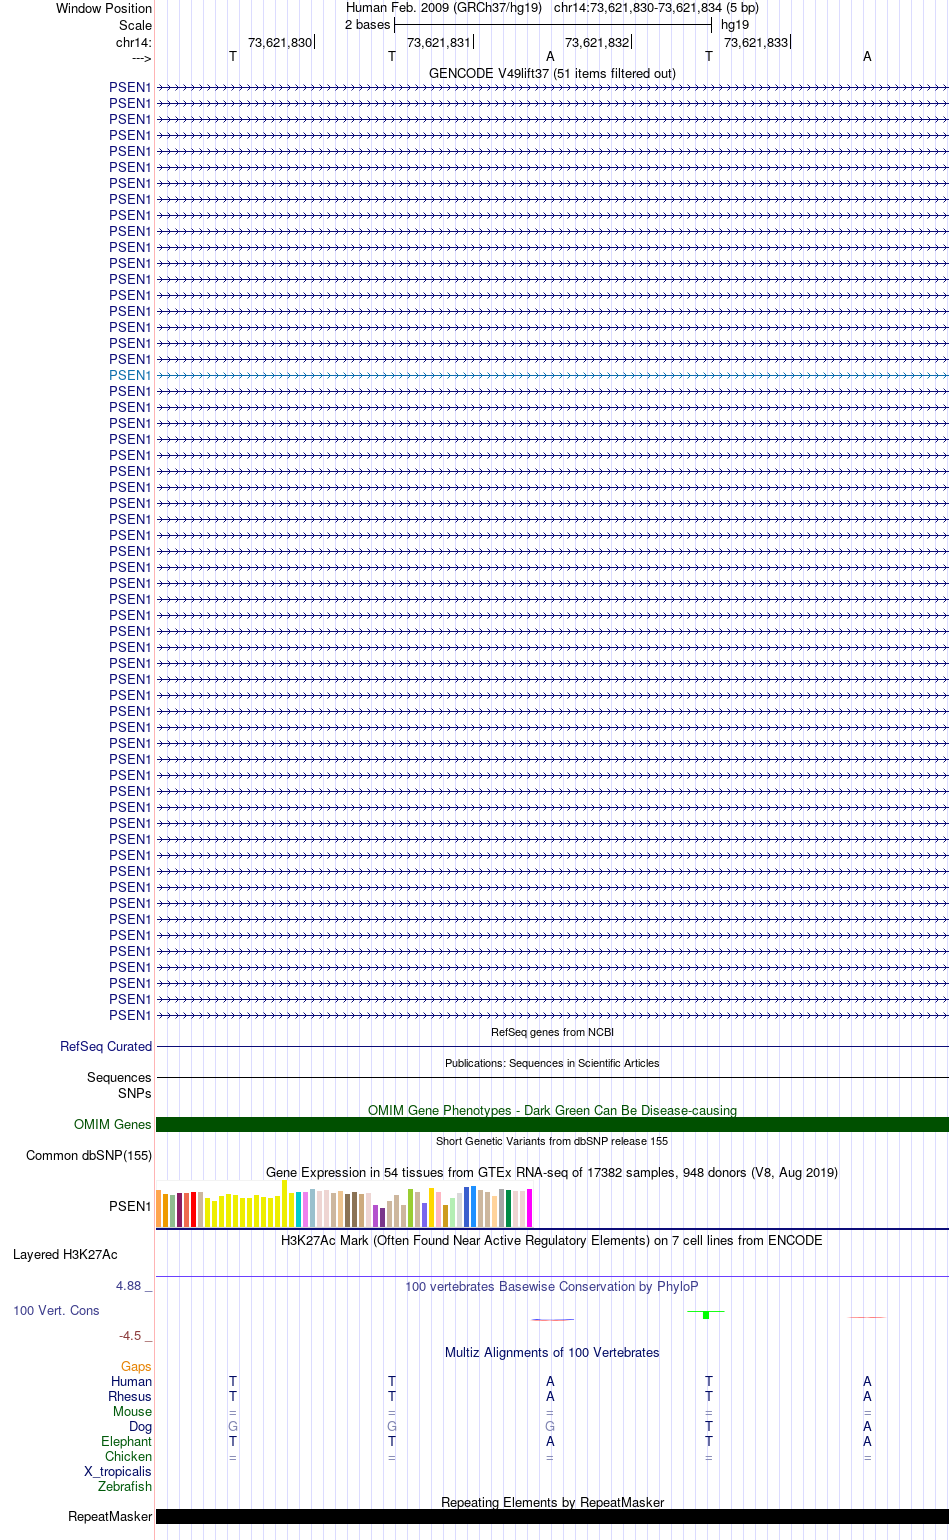Click the -4.5 PhyloP lower scale value
The width and height of the screenshot is (950, 1540).
tap(130, 1335)
